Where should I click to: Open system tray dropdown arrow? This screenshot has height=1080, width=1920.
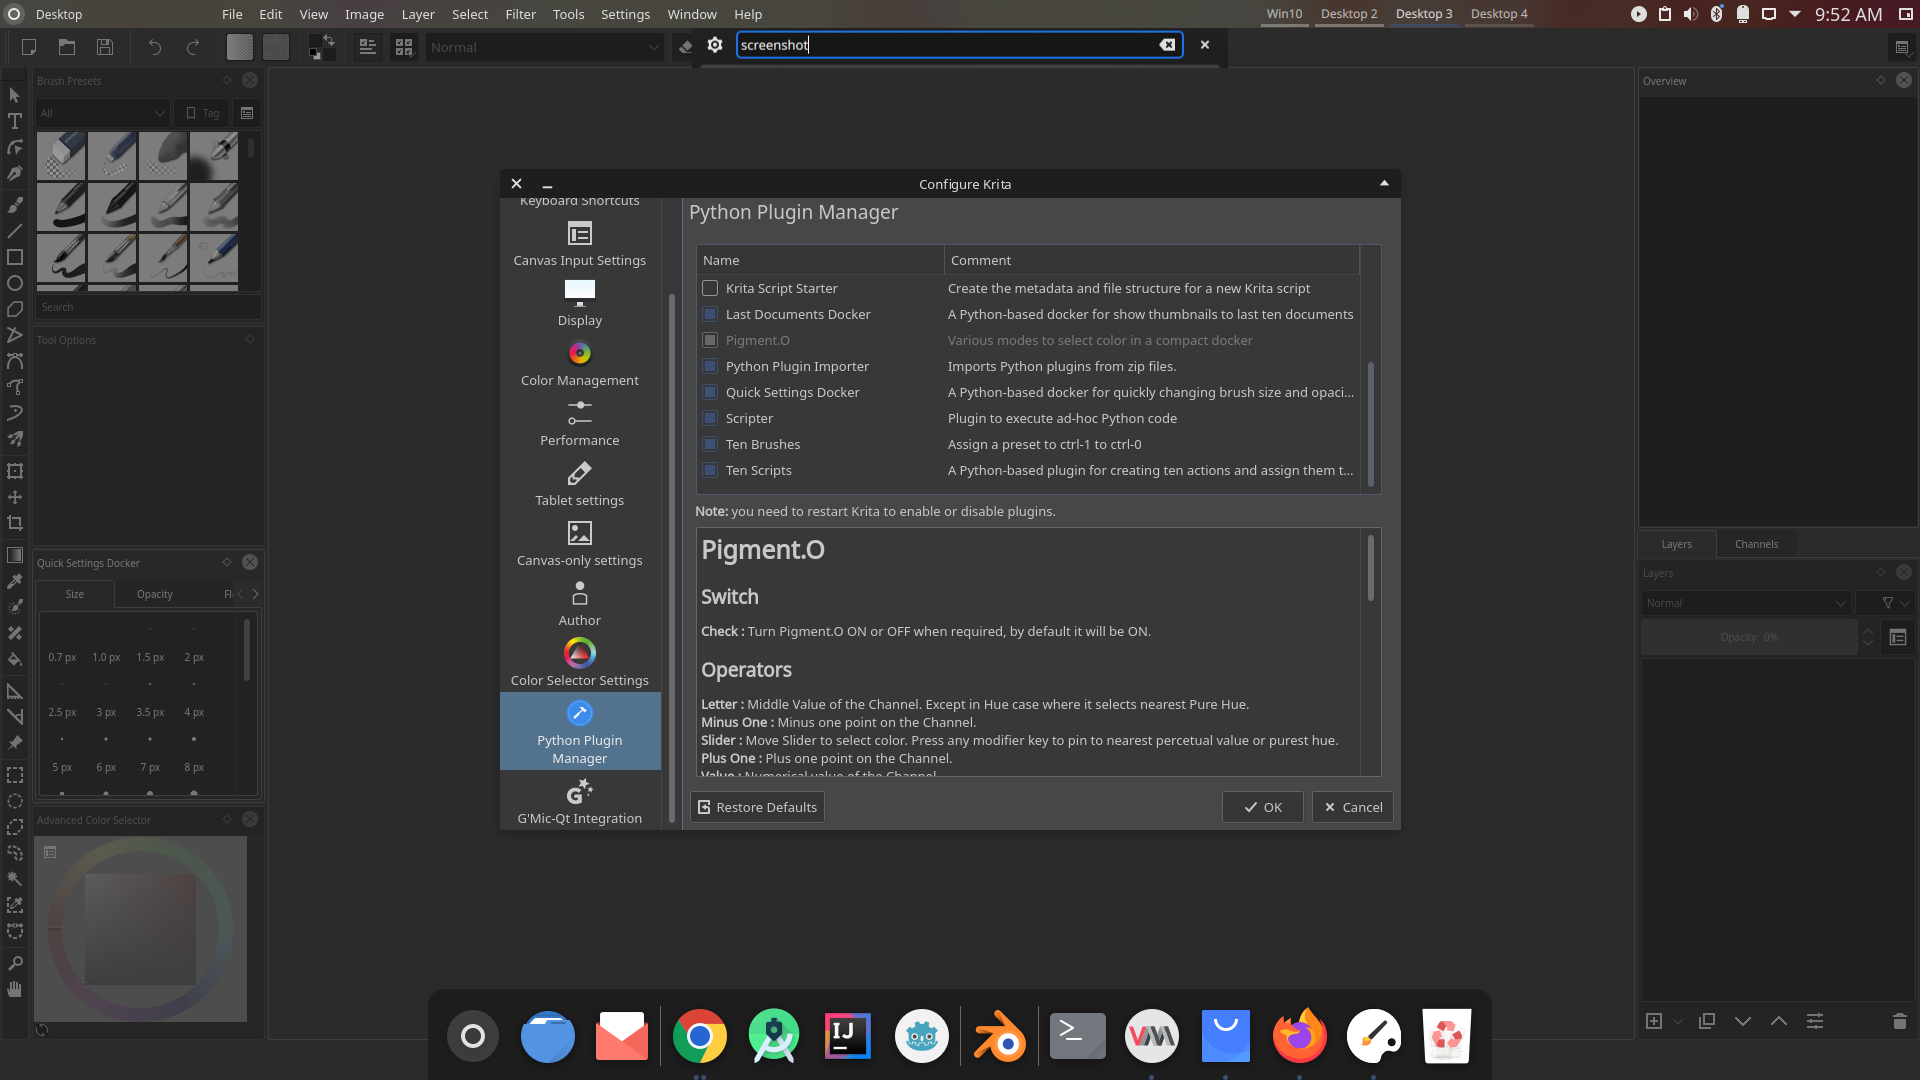click(x=1795, y=14)
